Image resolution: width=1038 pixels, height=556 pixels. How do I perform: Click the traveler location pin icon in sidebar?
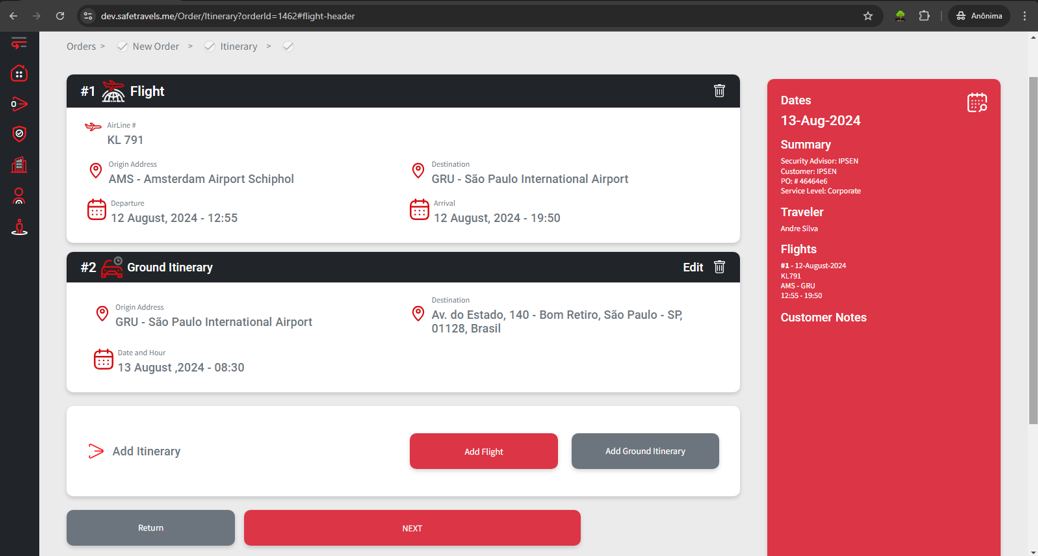[19, 228]
